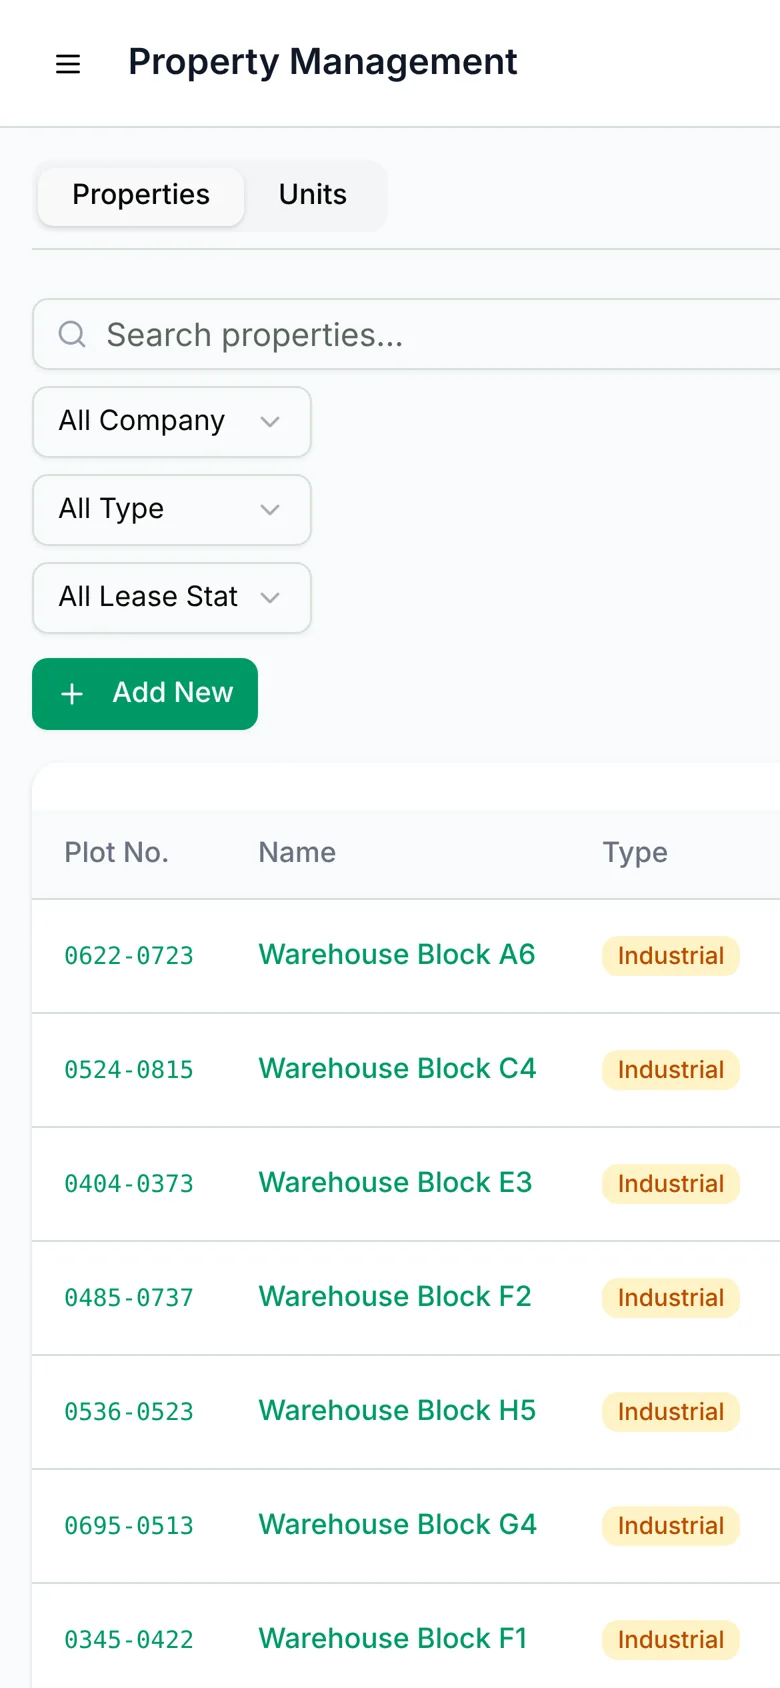Open the hamburger navigation menu
Viewport: 780px width, 1688px height.
pyautogui.click(x=68, y=64)
